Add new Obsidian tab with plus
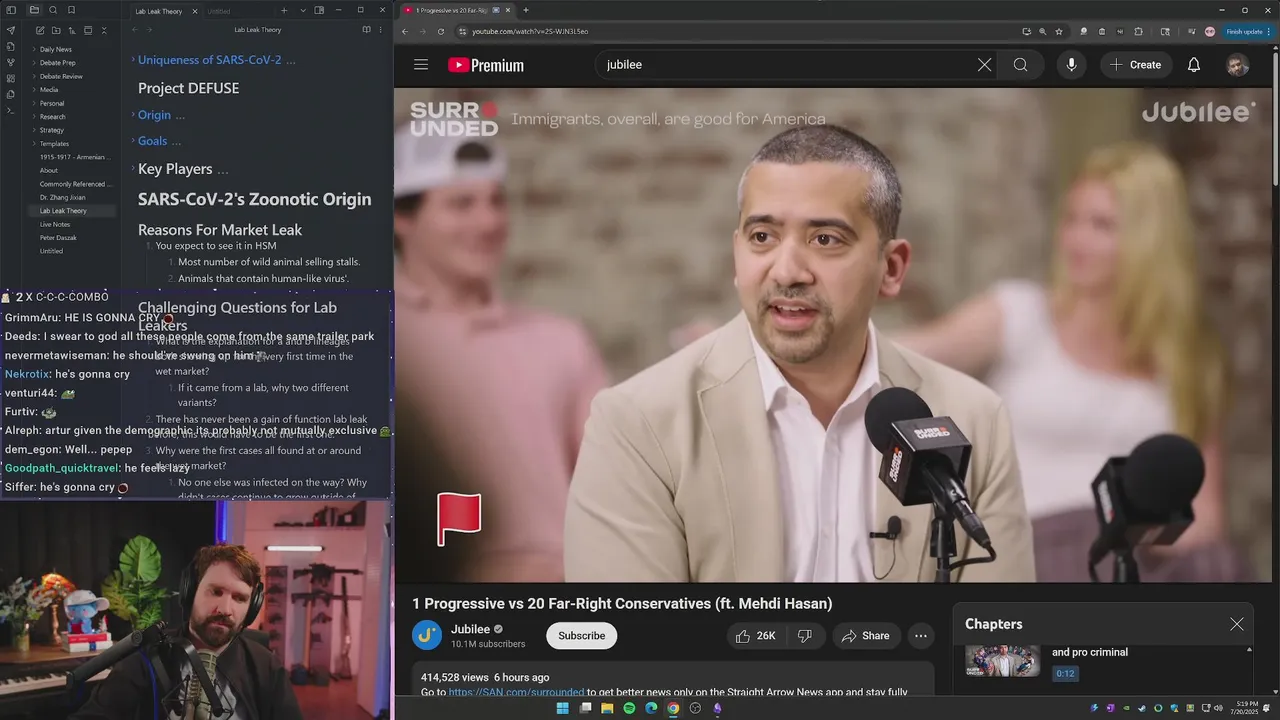The image size is (1280, 720). point(284,10)
